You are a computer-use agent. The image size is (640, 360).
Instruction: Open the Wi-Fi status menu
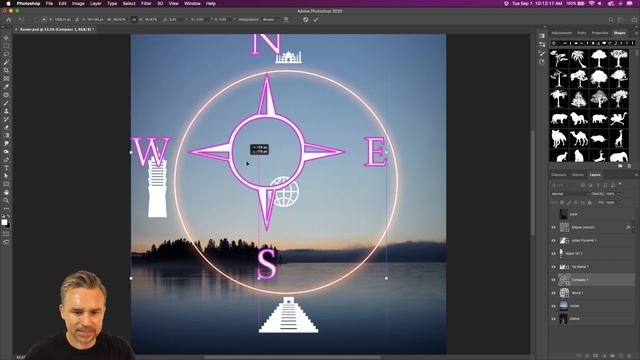point(591,3)
